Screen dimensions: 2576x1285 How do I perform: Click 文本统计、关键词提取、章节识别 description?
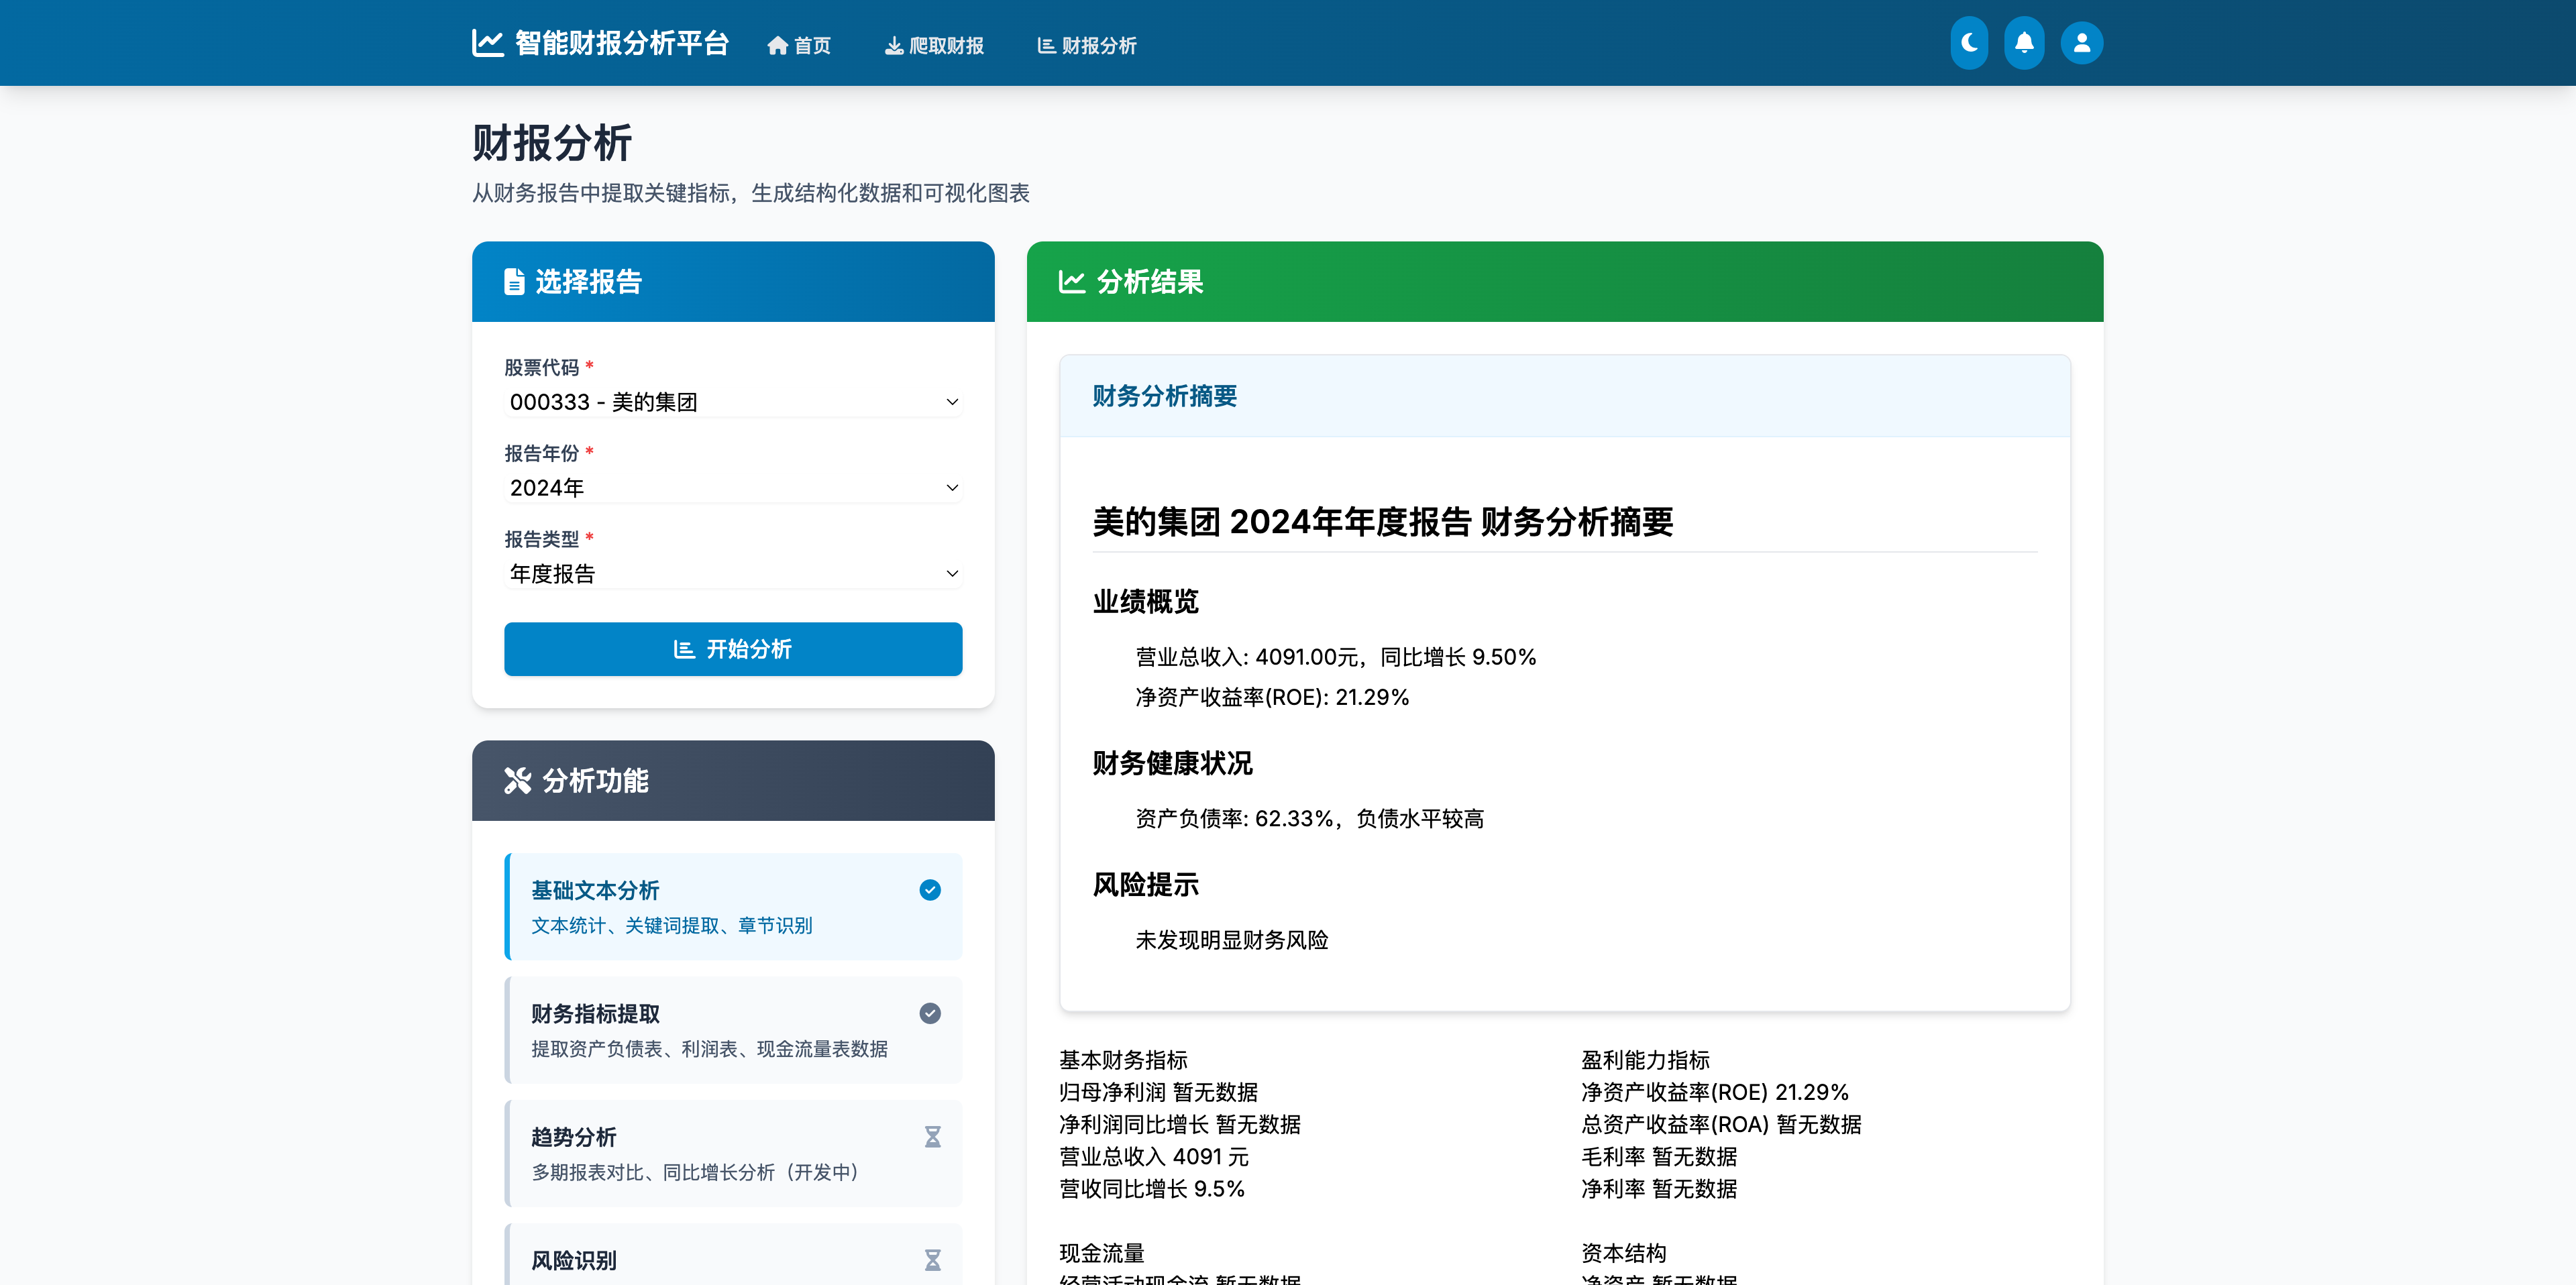click(x=671, y=926)
